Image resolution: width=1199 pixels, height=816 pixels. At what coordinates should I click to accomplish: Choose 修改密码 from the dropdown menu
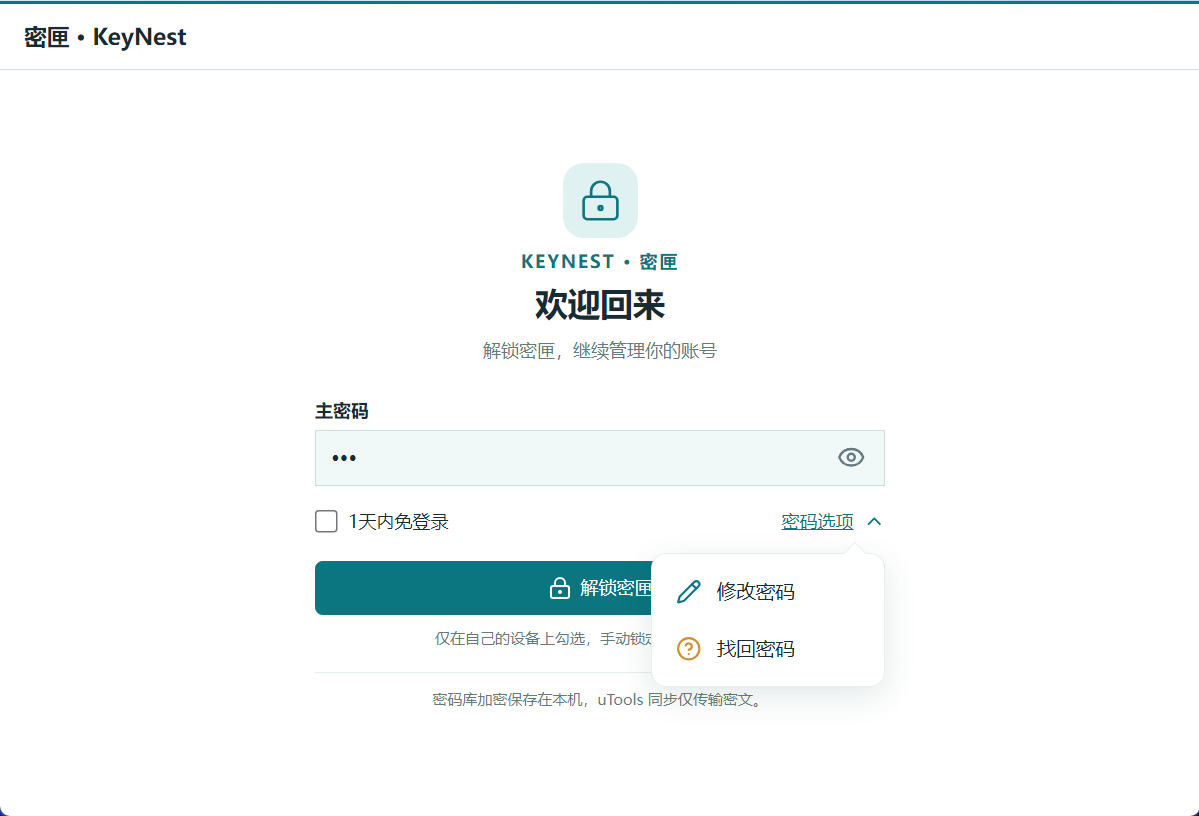[768, 591]
